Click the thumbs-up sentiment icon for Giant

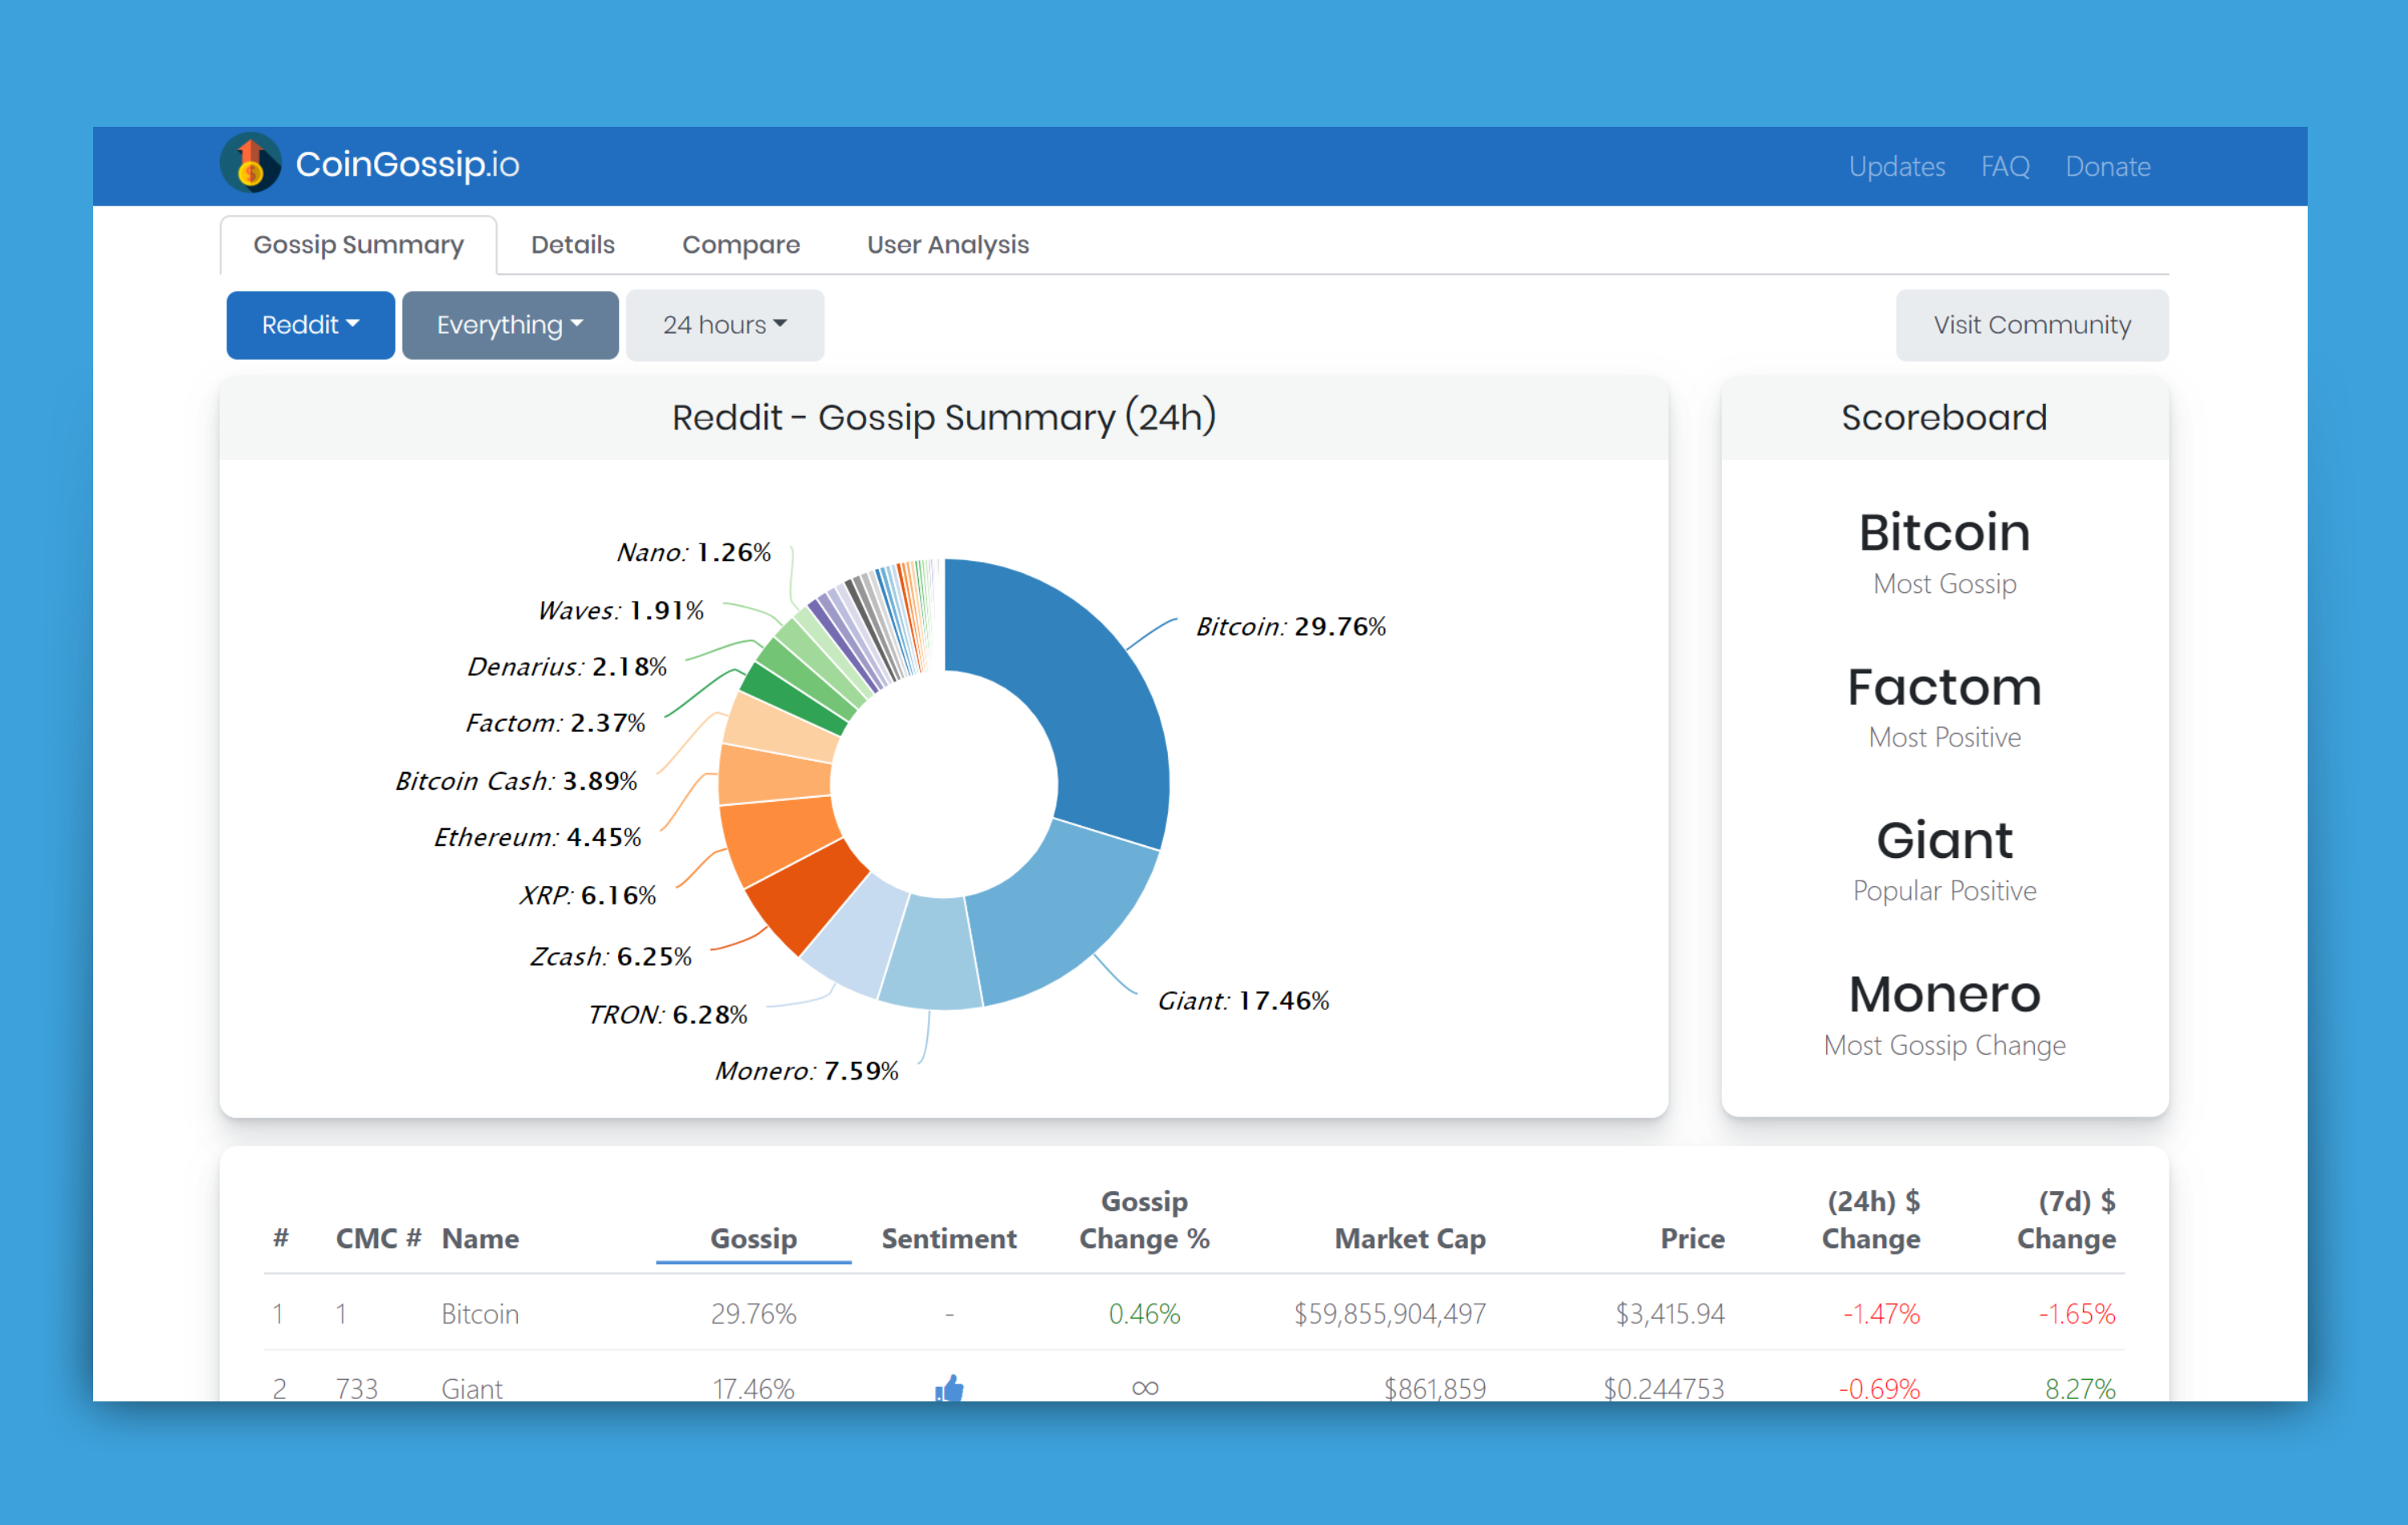coord(949,1387)
